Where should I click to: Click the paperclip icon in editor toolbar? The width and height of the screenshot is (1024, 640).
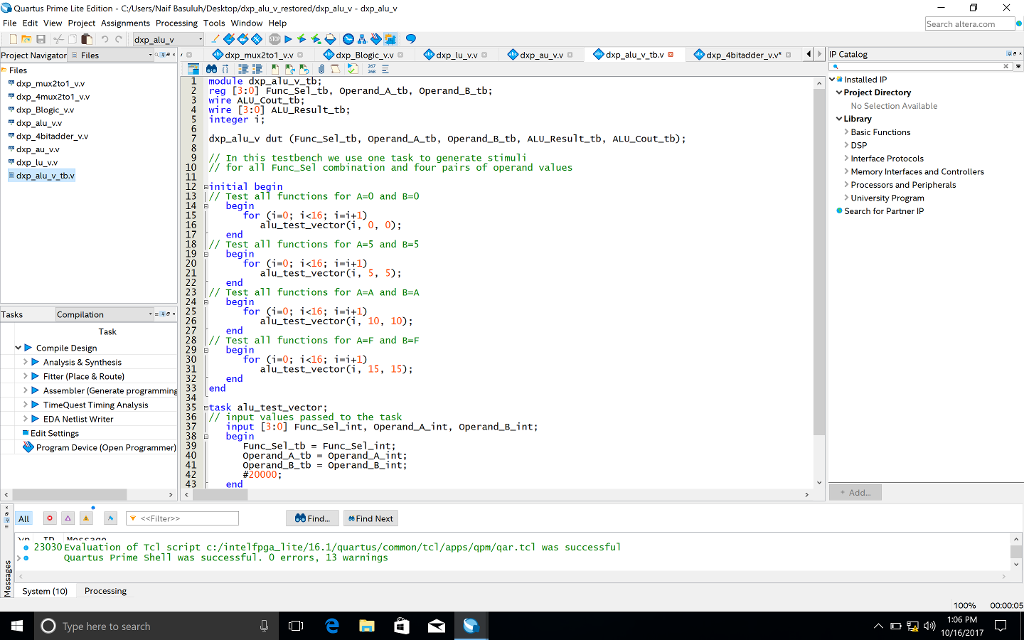click(321, 69)
